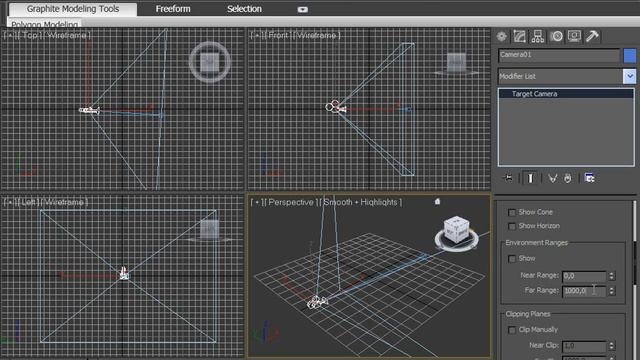640x360 pixels.
Task: Click Remove Modifier from Stack icon
Action: tap(568, 178)
